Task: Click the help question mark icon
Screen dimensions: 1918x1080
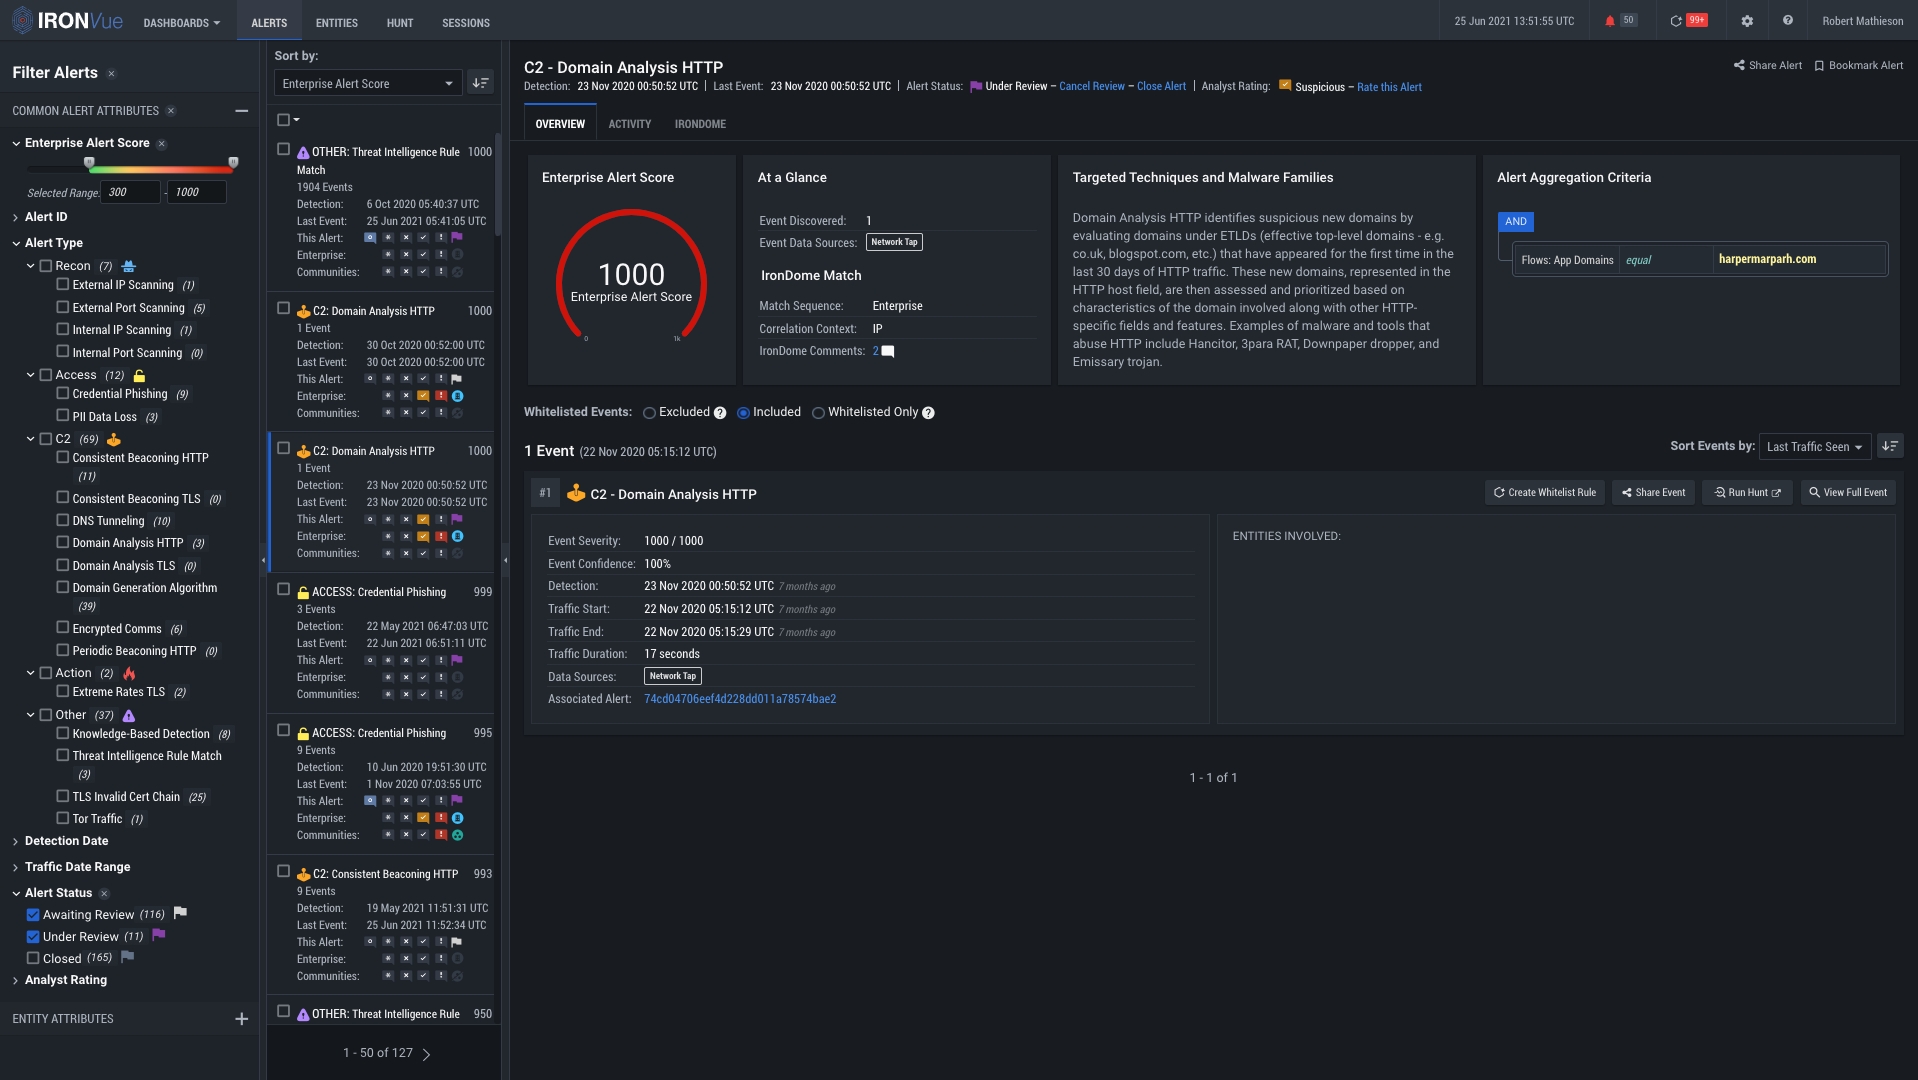Action: 1786,19
